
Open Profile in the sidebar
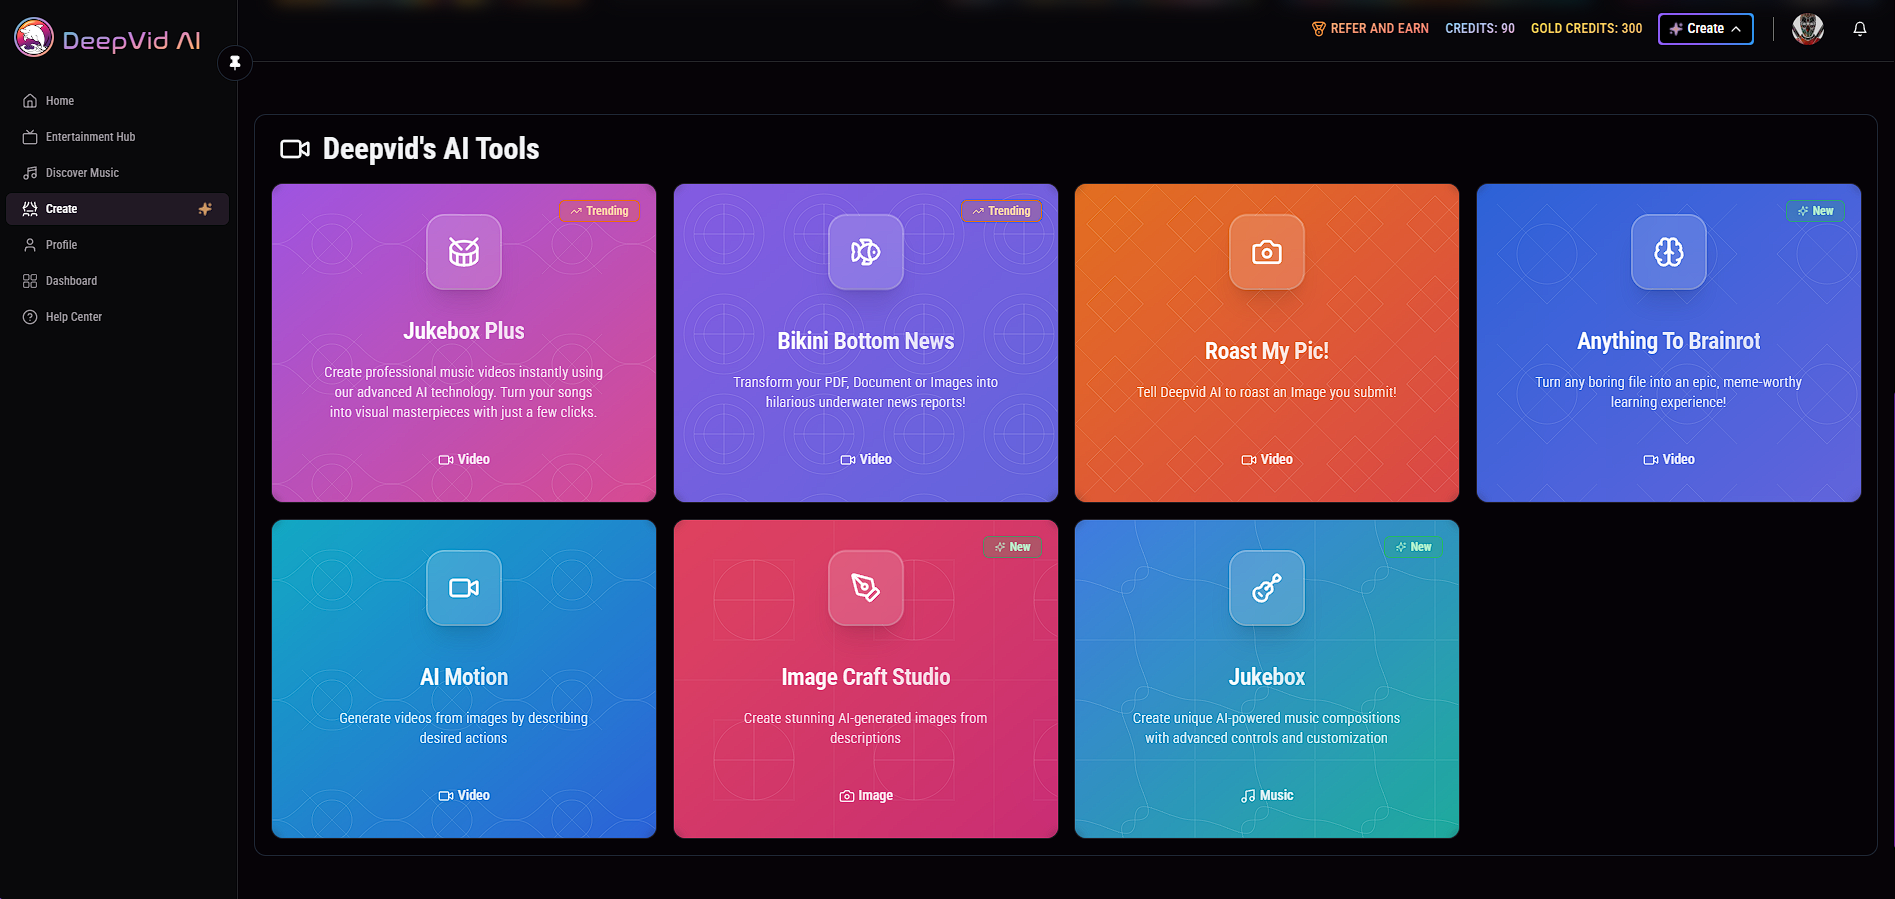tap(118, 245)
